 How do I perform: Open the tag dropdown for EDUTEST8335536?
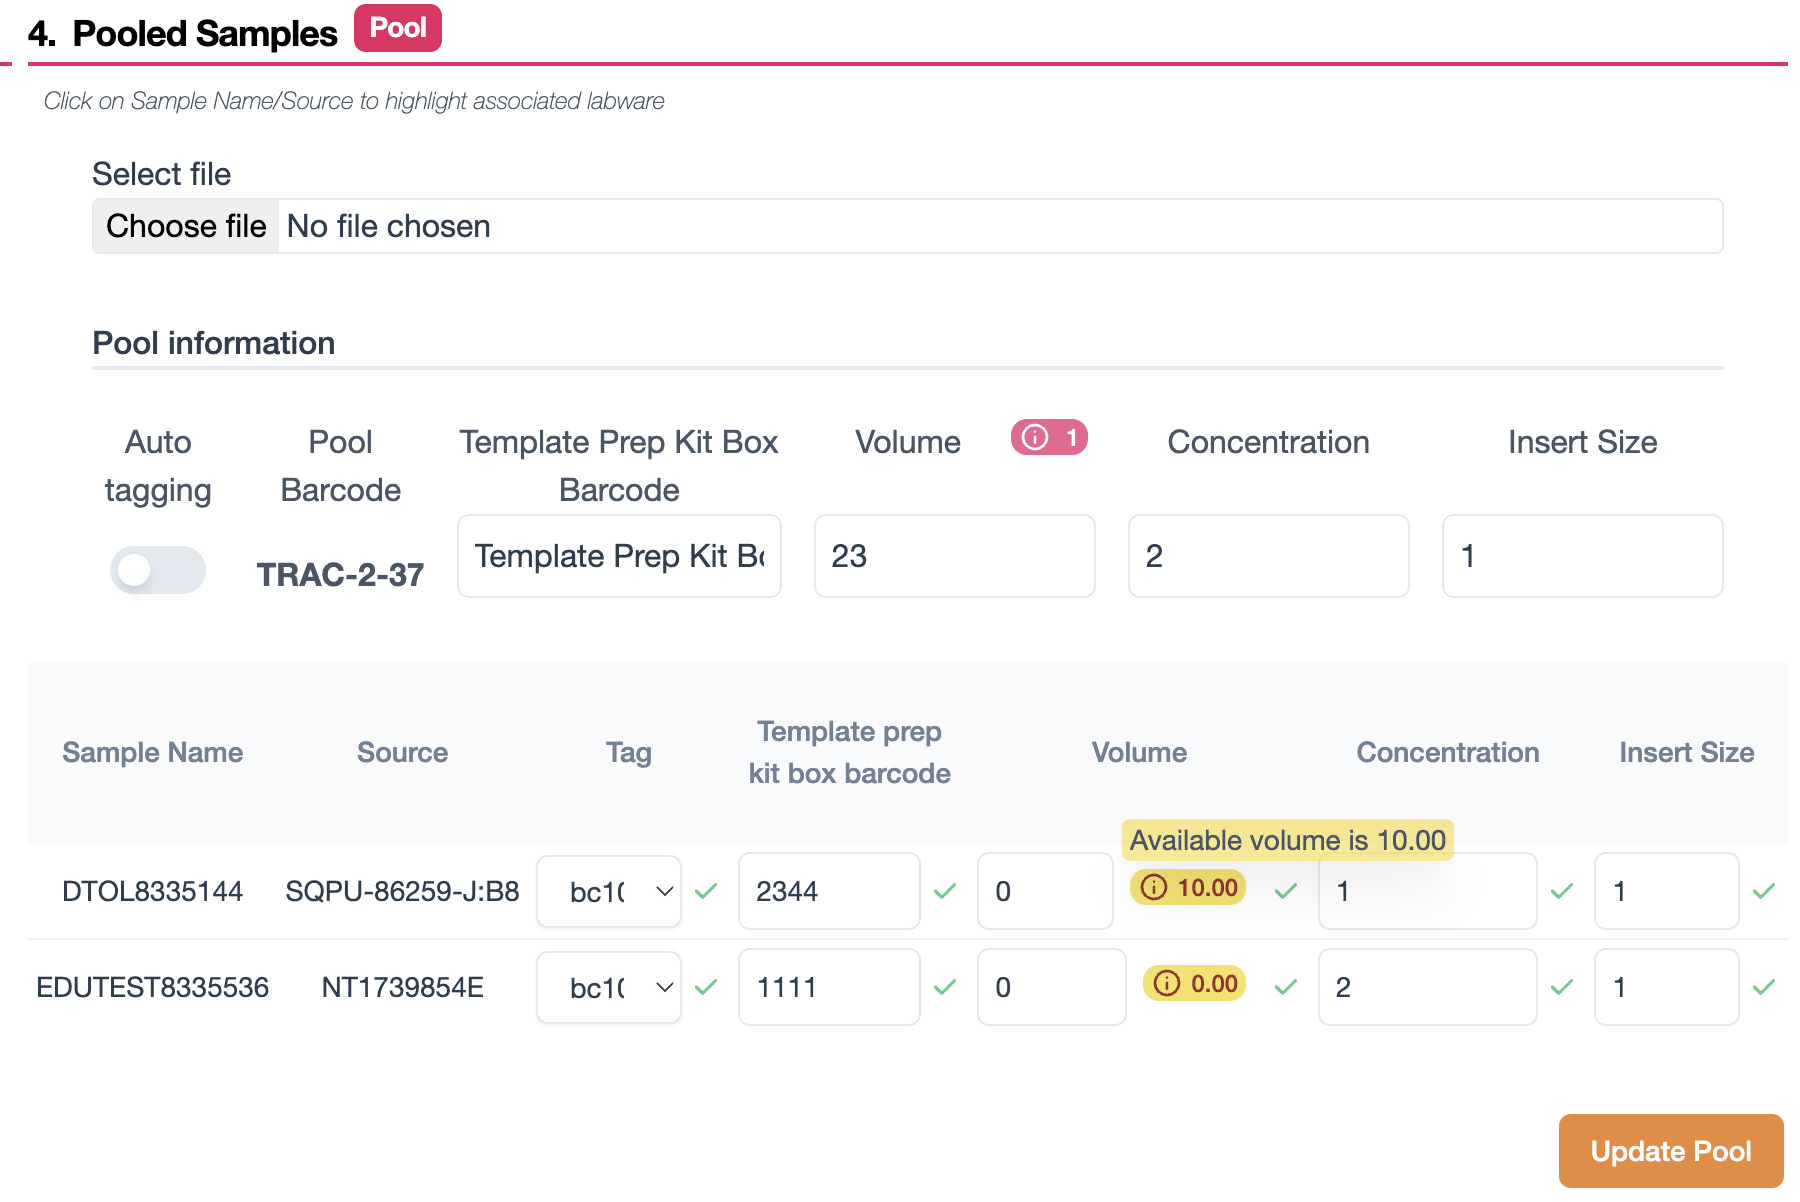point(609,987)
